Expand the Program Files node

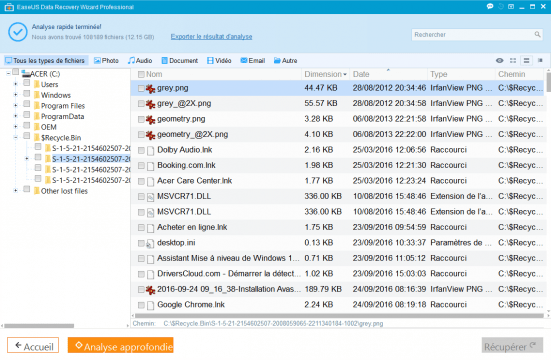coord(15,105)
